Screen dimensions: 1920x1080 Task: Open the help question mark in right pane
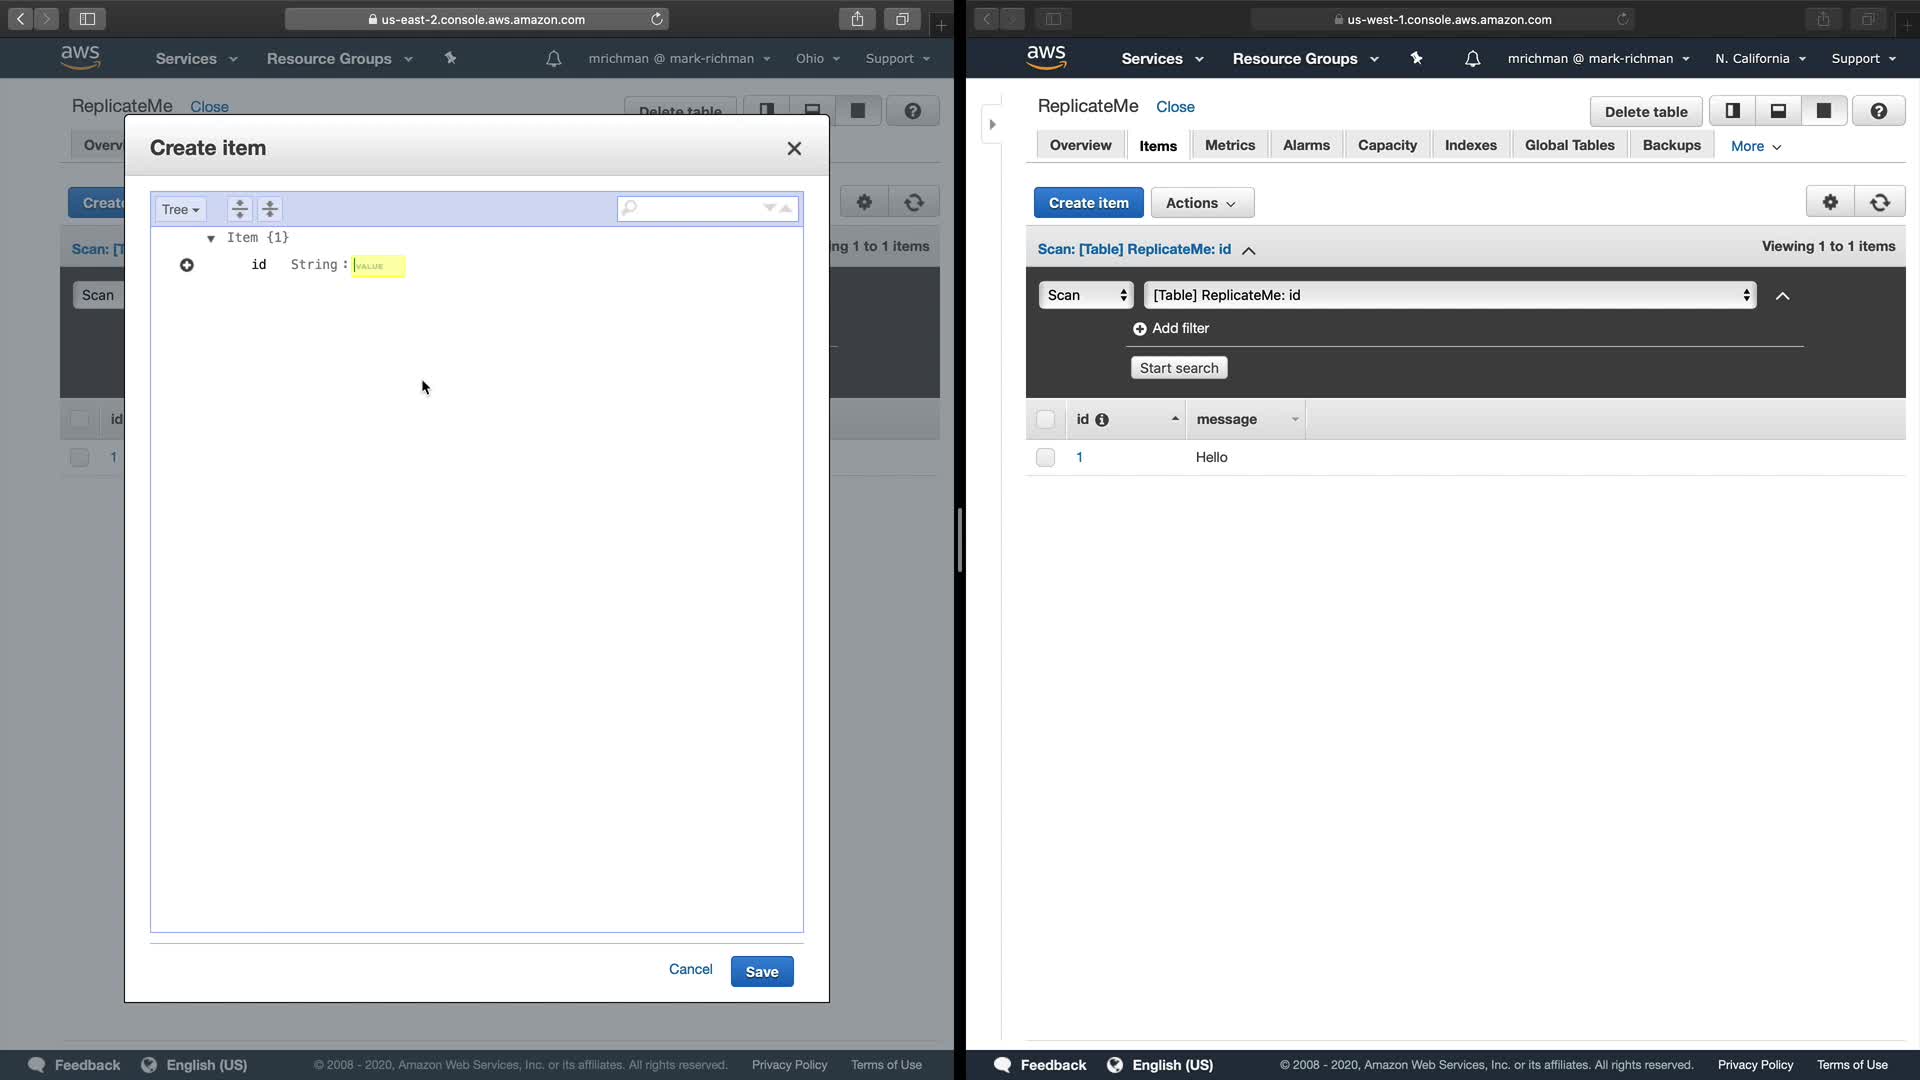coord(1879,111)
